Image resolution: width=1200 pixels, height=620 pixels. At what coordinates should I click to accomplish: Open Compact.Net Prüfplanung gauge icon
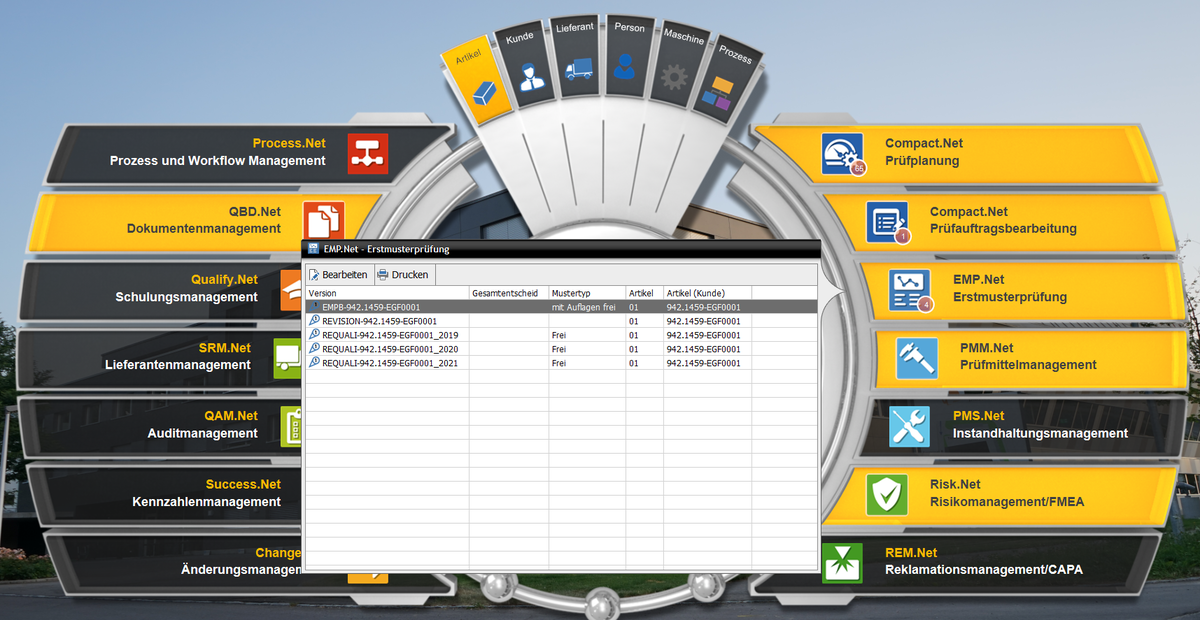point(842,153)
